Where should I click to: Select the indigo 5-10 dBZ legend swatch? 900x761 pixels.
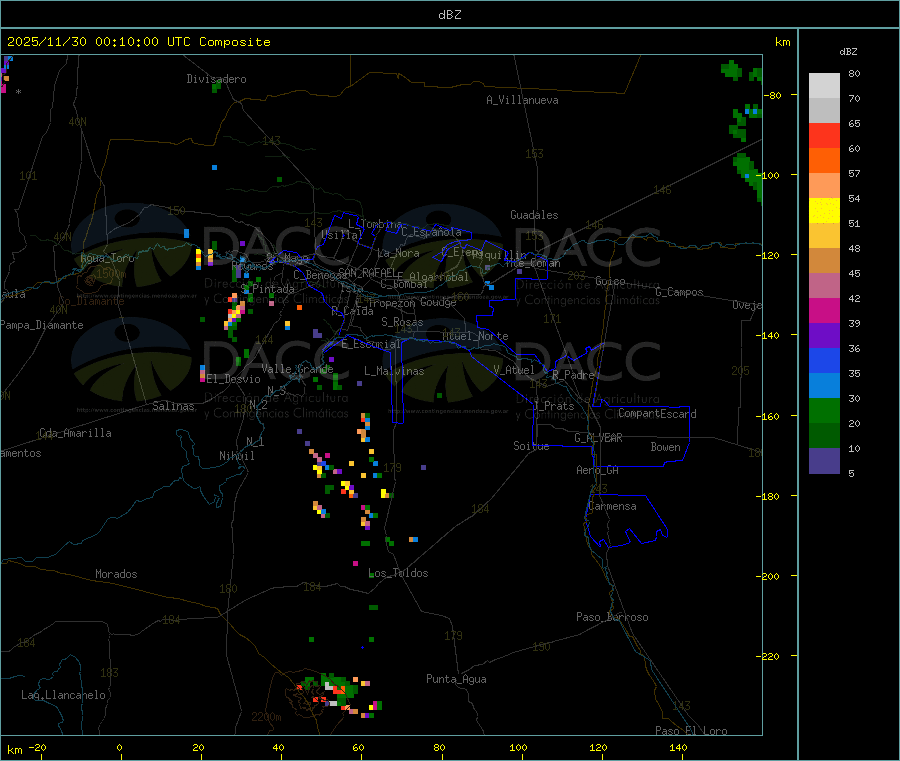(824, 461)
